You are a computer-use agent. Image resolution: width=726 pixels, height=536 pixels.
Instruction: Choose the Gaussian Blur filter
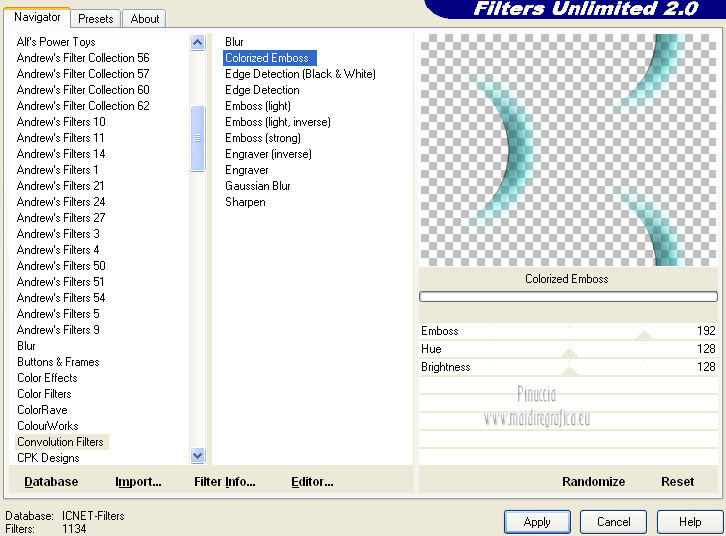258,186
